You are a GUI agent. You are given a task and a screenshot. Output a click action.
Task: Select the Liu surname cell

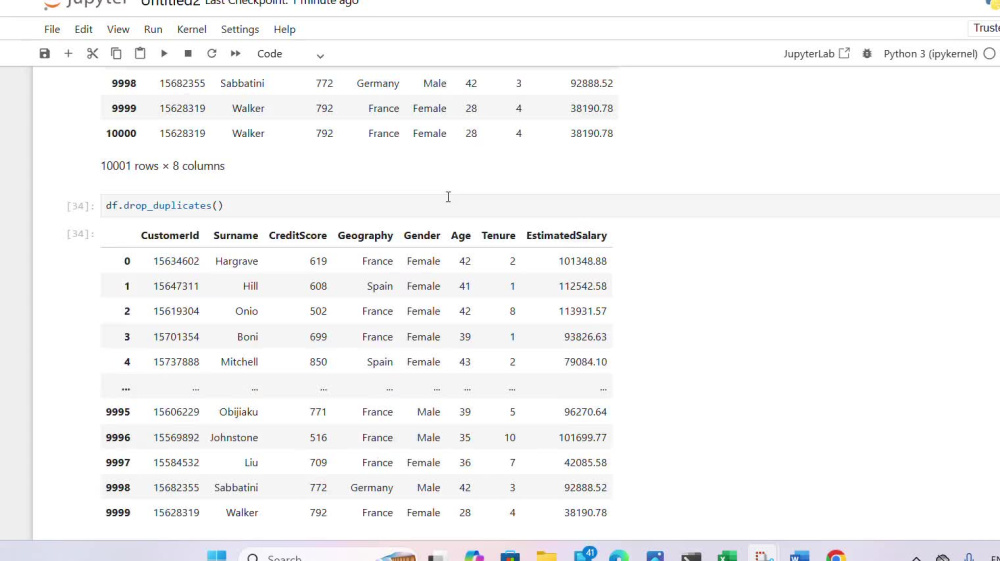pyautogui.click(x=251, y=462)
